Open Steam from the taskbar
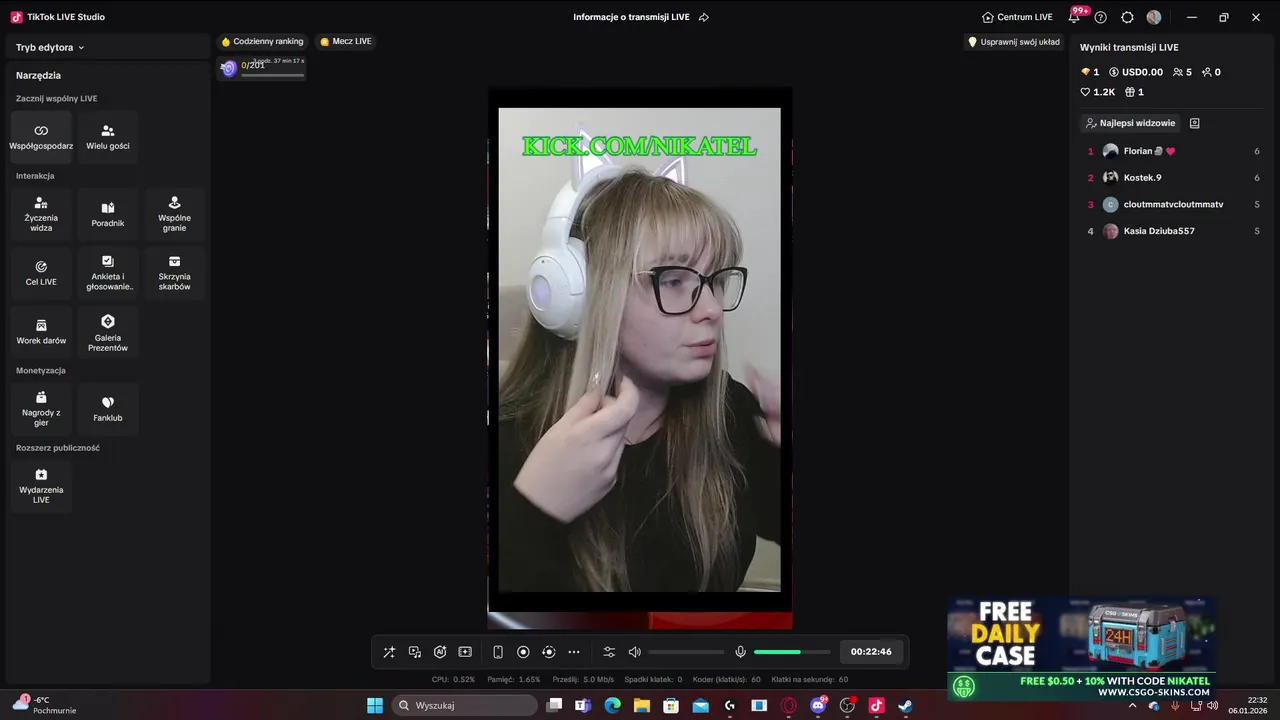The height and width of the screenshot is (720, 1280). click(905, 706)
